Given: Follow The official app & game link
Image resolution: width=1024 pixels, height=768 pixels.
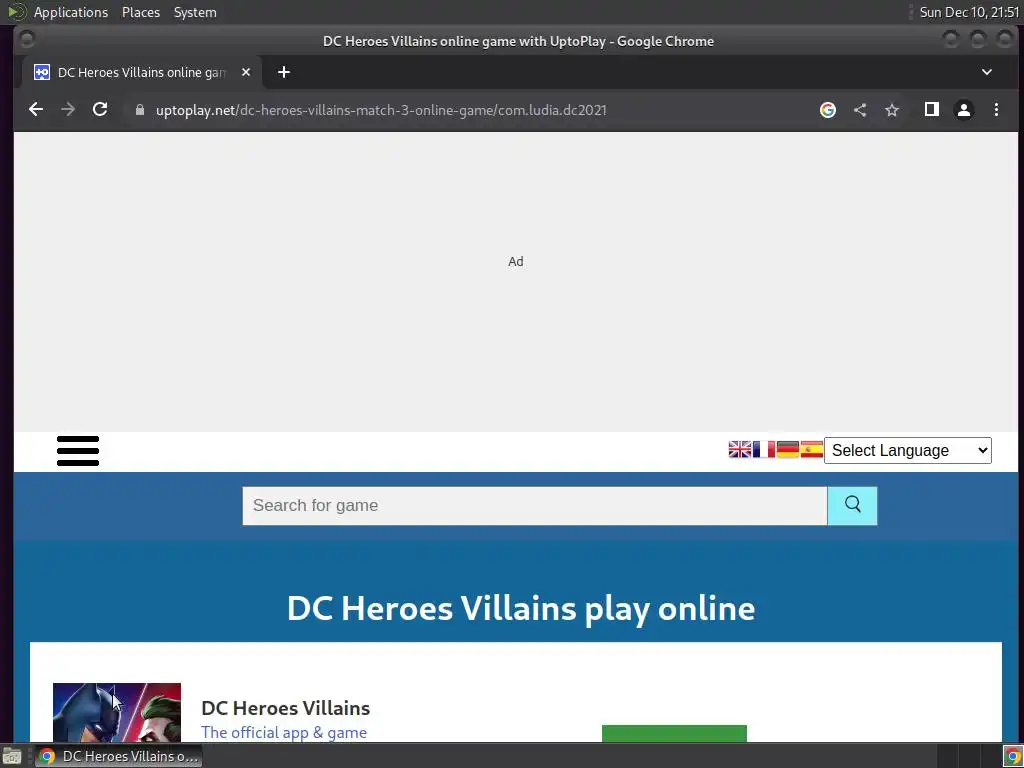Looking at the screenshot, I should coord(284,733).
